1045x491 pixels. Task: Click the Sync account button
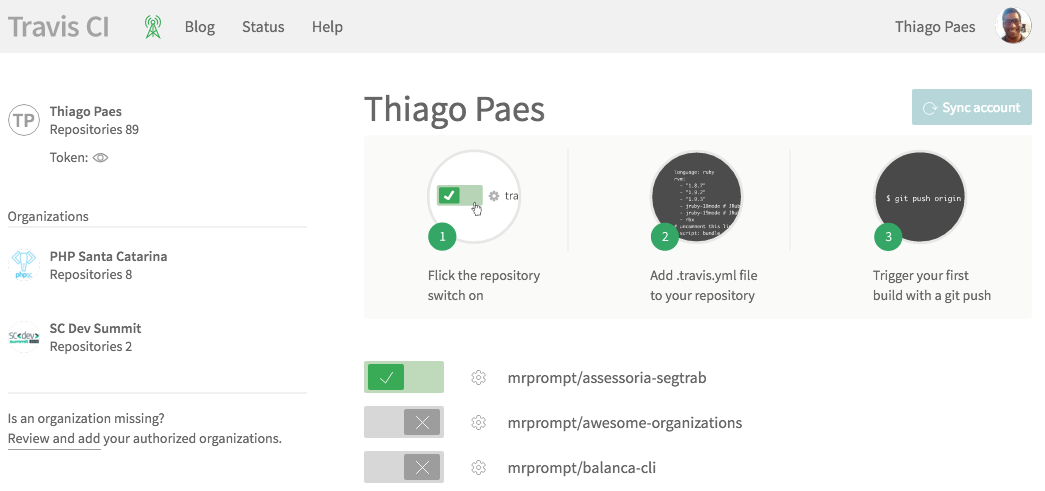tap(972, 107)
